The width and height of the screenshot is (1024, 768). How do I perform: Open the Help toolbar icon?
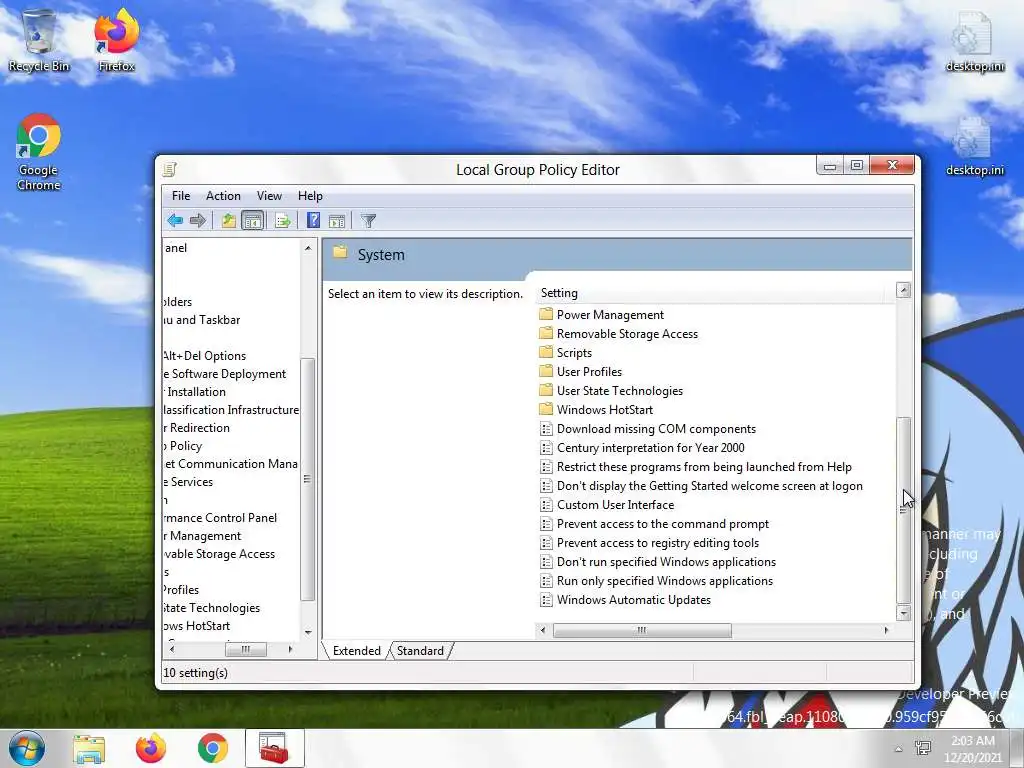313,221
